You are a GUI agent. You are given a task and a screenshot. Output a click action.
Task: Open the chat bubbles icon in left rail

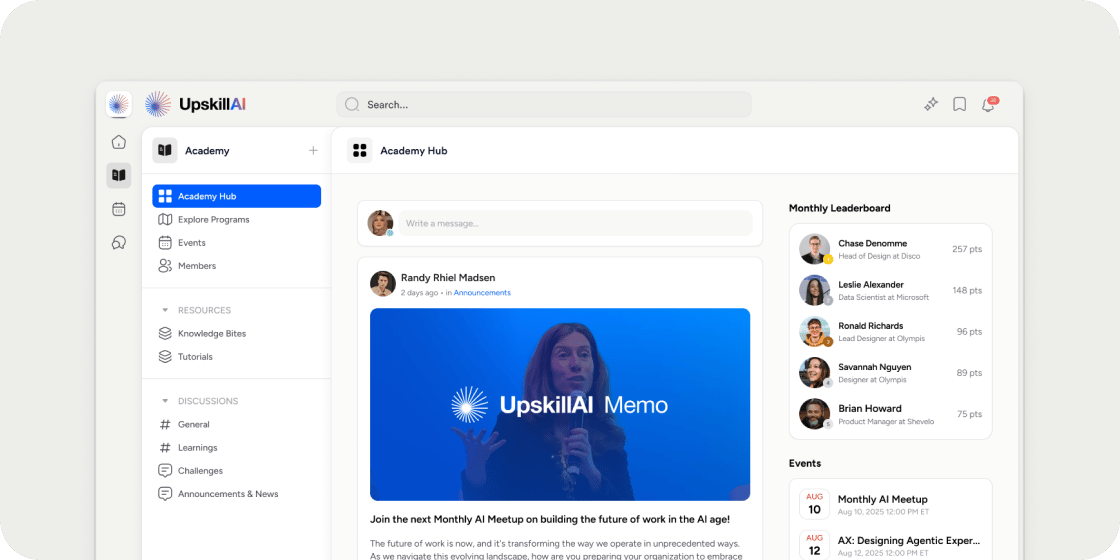[119, 243]
